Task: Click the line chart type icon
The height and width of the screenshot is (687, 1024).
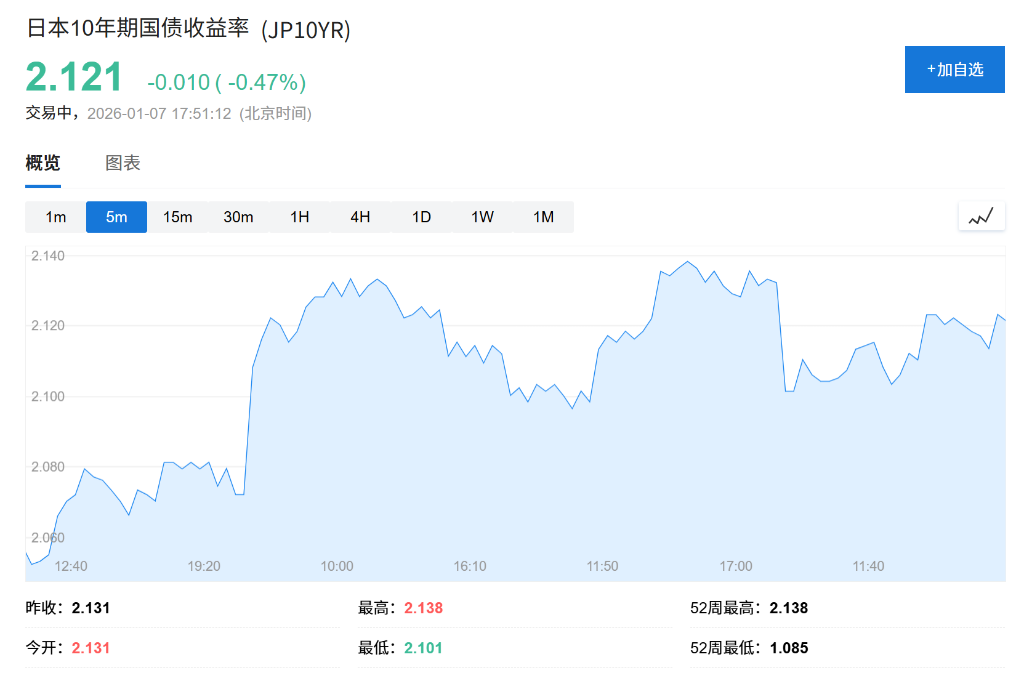Action: (x=981, y=216)
